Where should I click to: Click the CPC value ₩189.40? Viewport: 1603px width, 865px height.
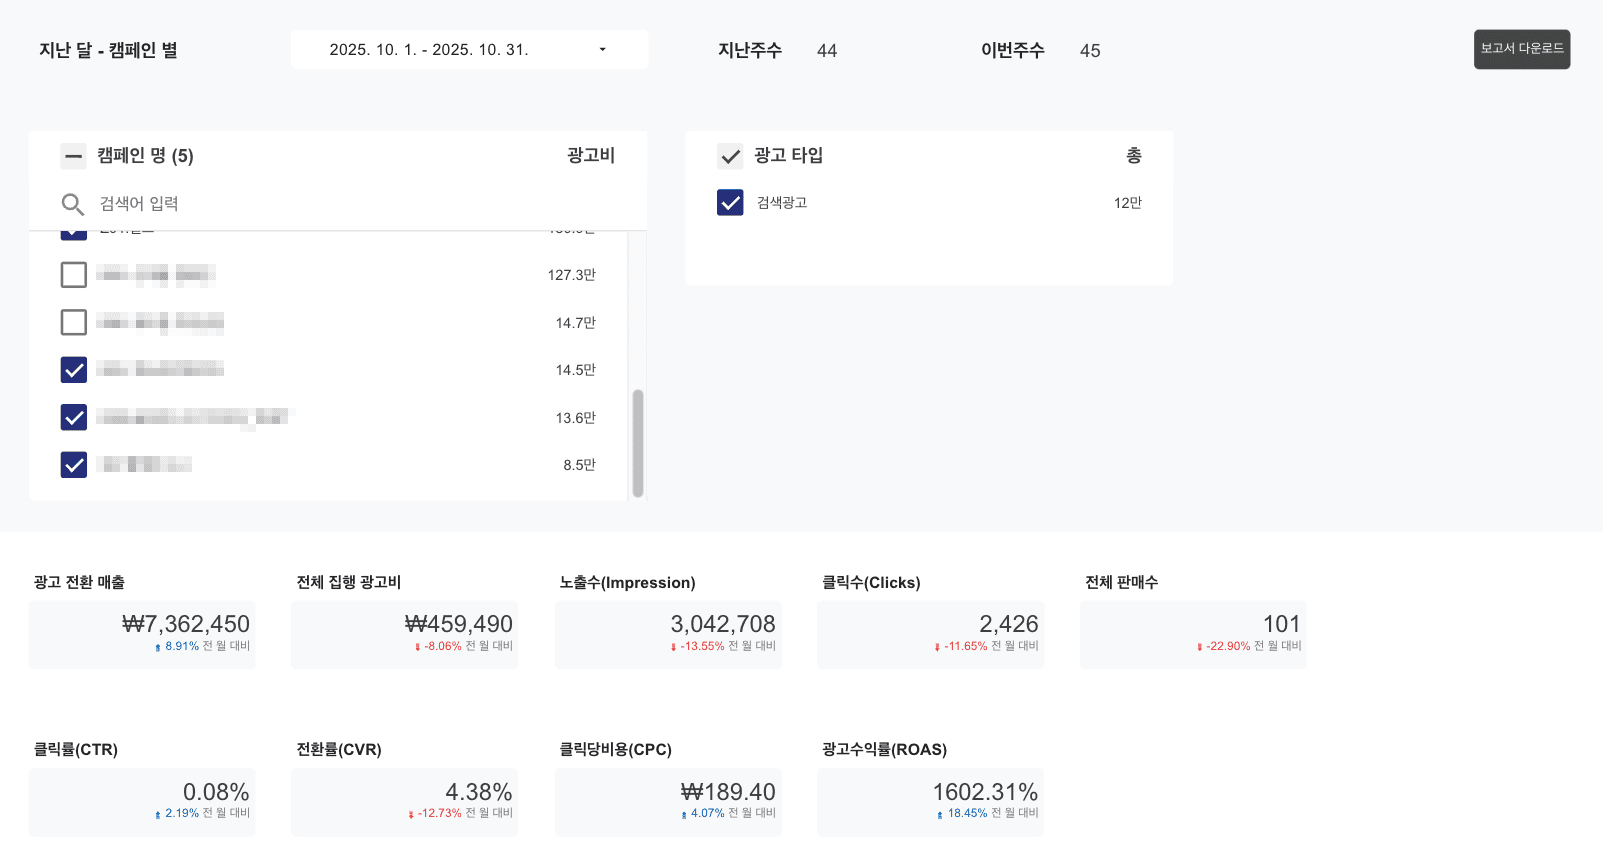[728, 792]
